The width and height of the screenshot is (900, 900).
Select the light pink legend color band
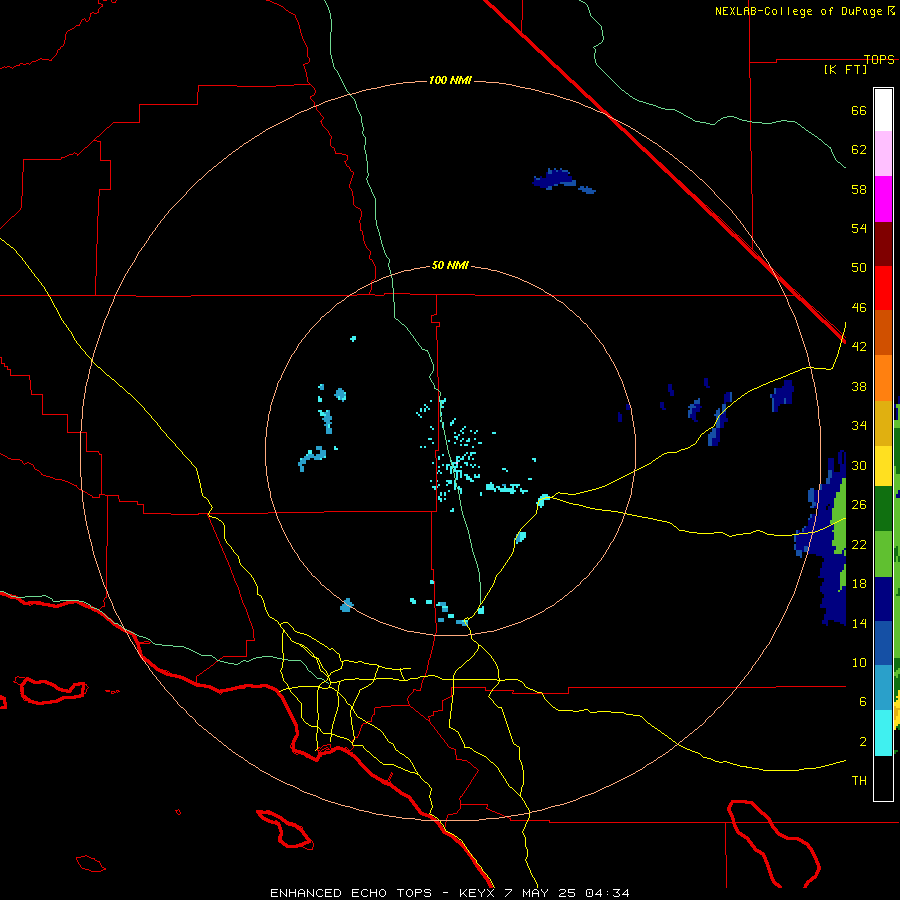(x=883, y=153)
